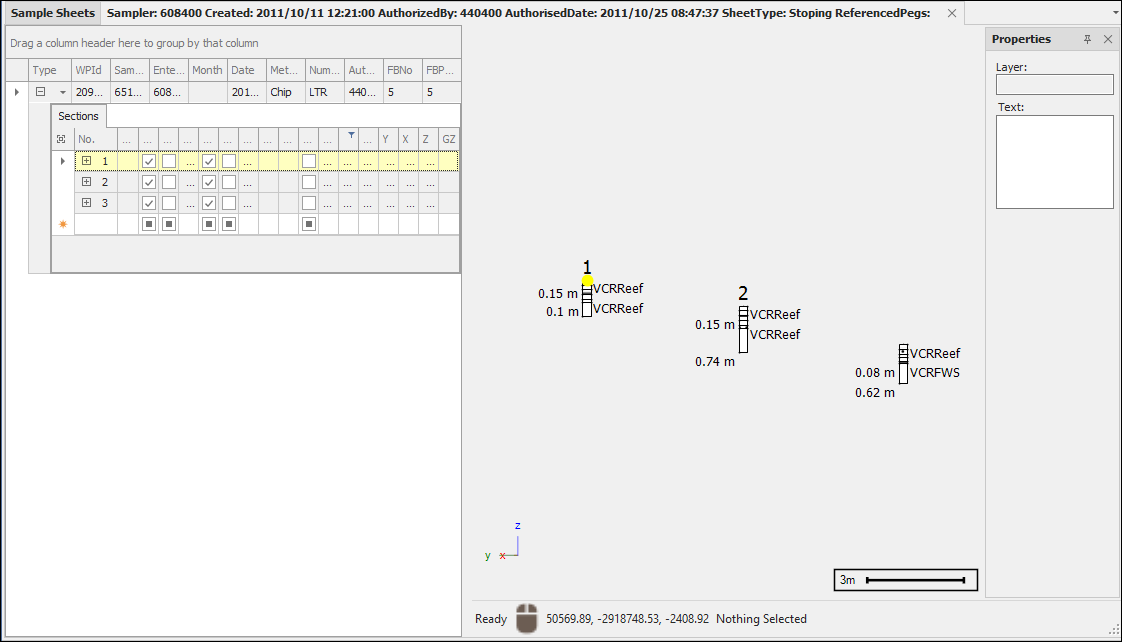The width and height of the screenshot is (1122, 642).
Task: Select the yellow marker on section 1
Action: coord(587,281)
